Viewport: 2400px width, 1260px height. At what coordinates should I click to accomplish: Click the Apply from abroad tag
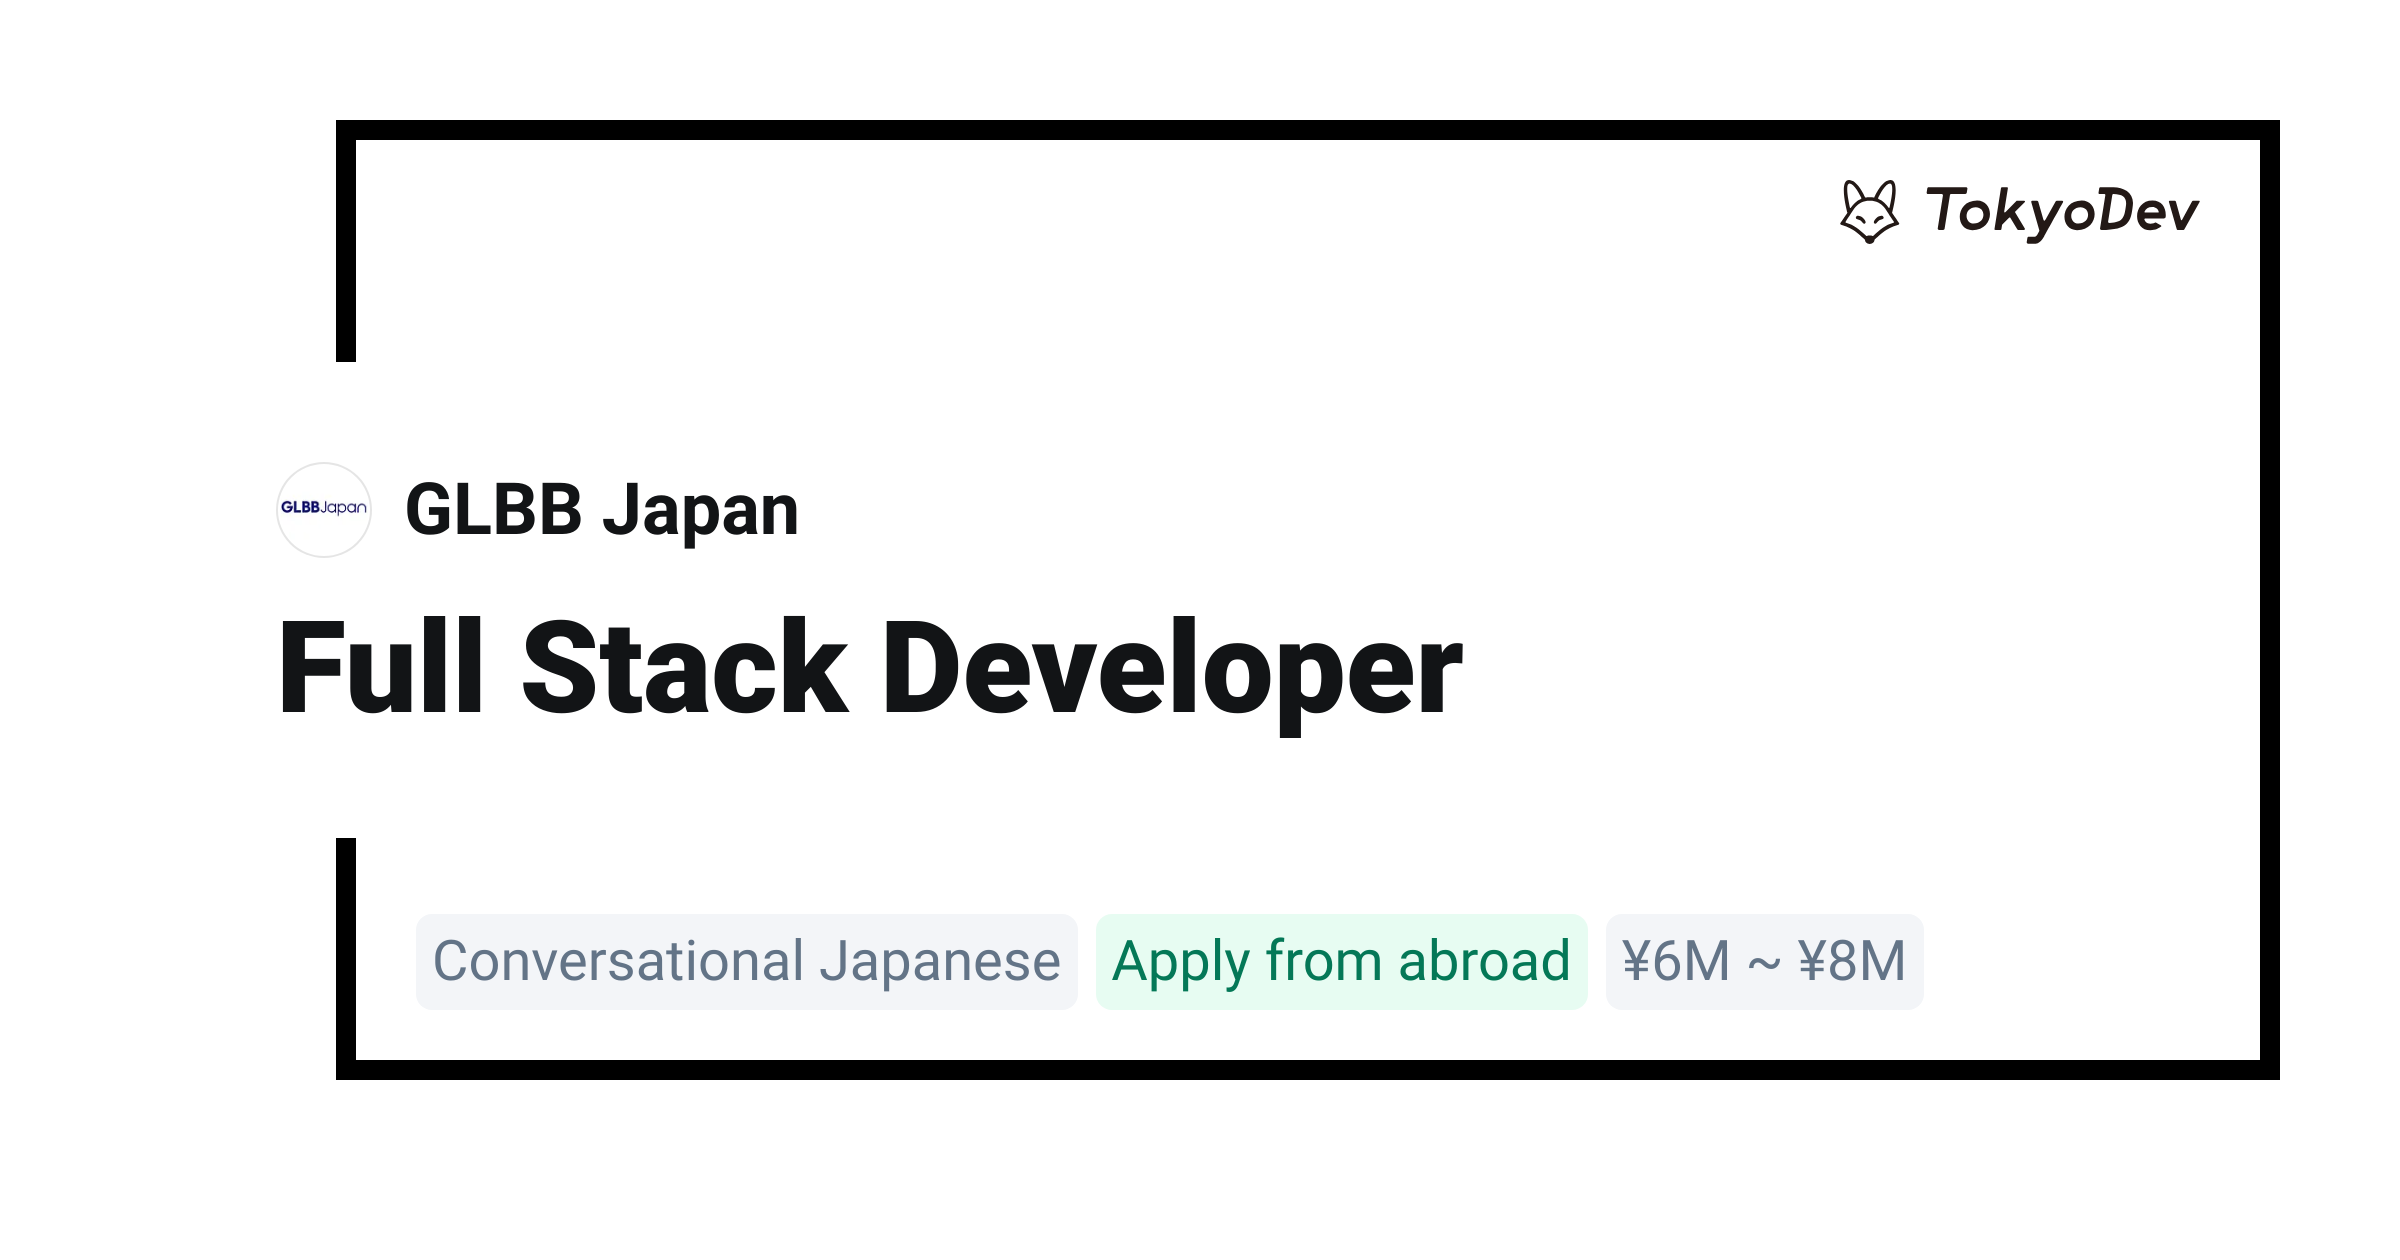[1342, 962]
